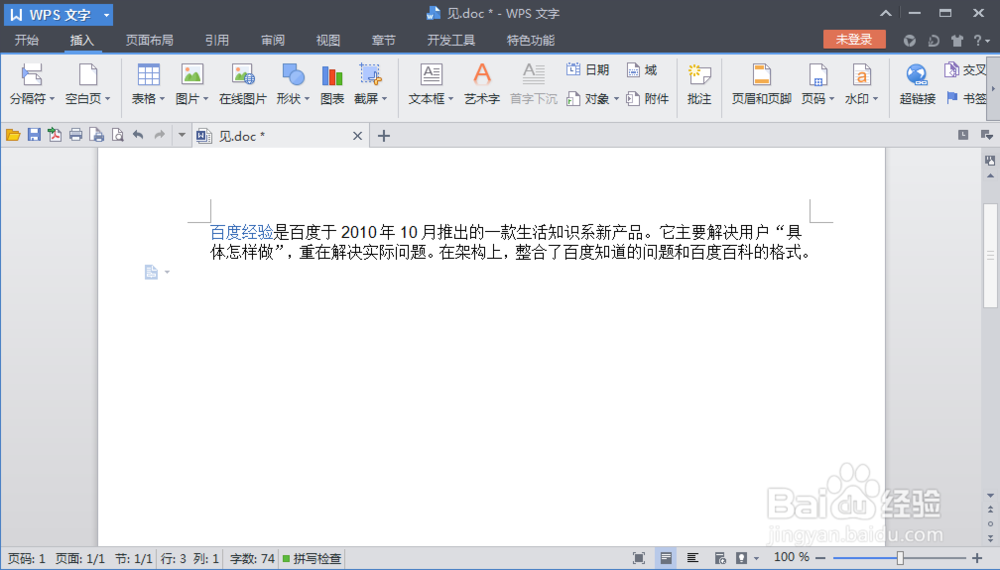This screenshot has width=1000, height=570.
Task: Undo the last action
Action: coord(138,135)
